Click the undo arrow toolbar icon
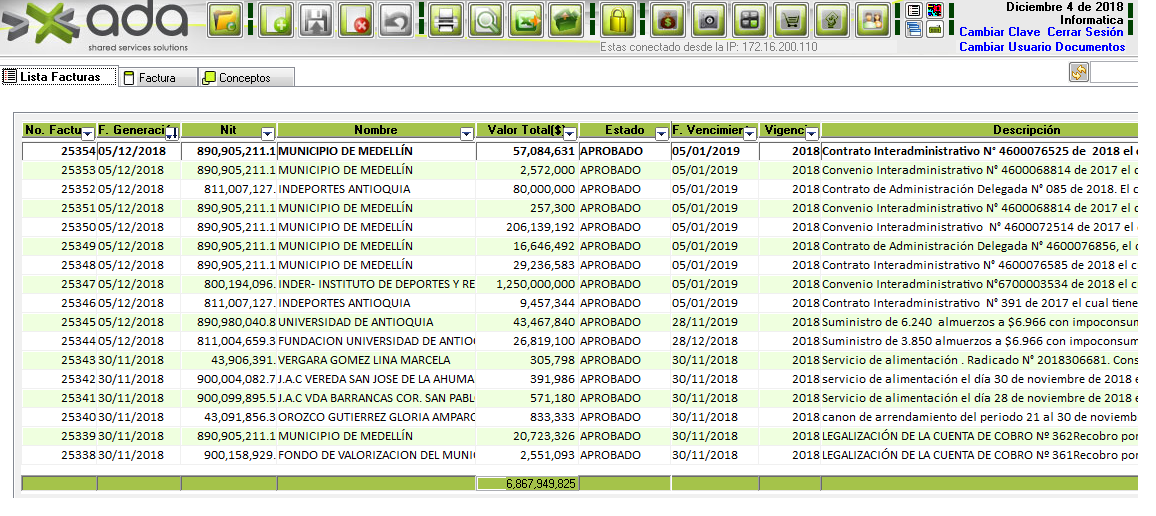This screenshot has width=1156, height=516. (x=397, y=20)
